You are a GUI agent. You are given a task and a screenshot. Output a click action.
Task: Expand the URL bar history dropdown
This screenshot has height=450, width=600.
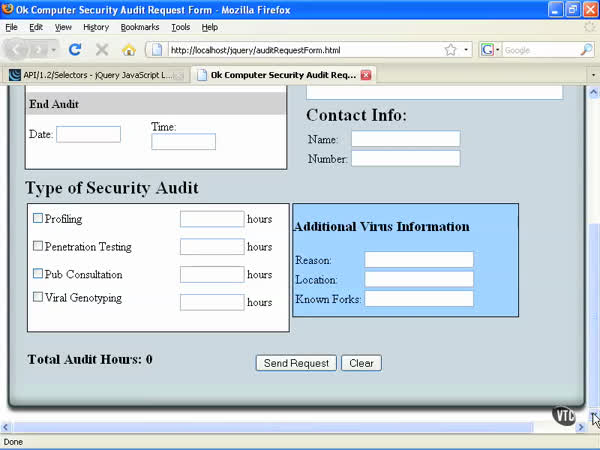[x=466, y=49]
